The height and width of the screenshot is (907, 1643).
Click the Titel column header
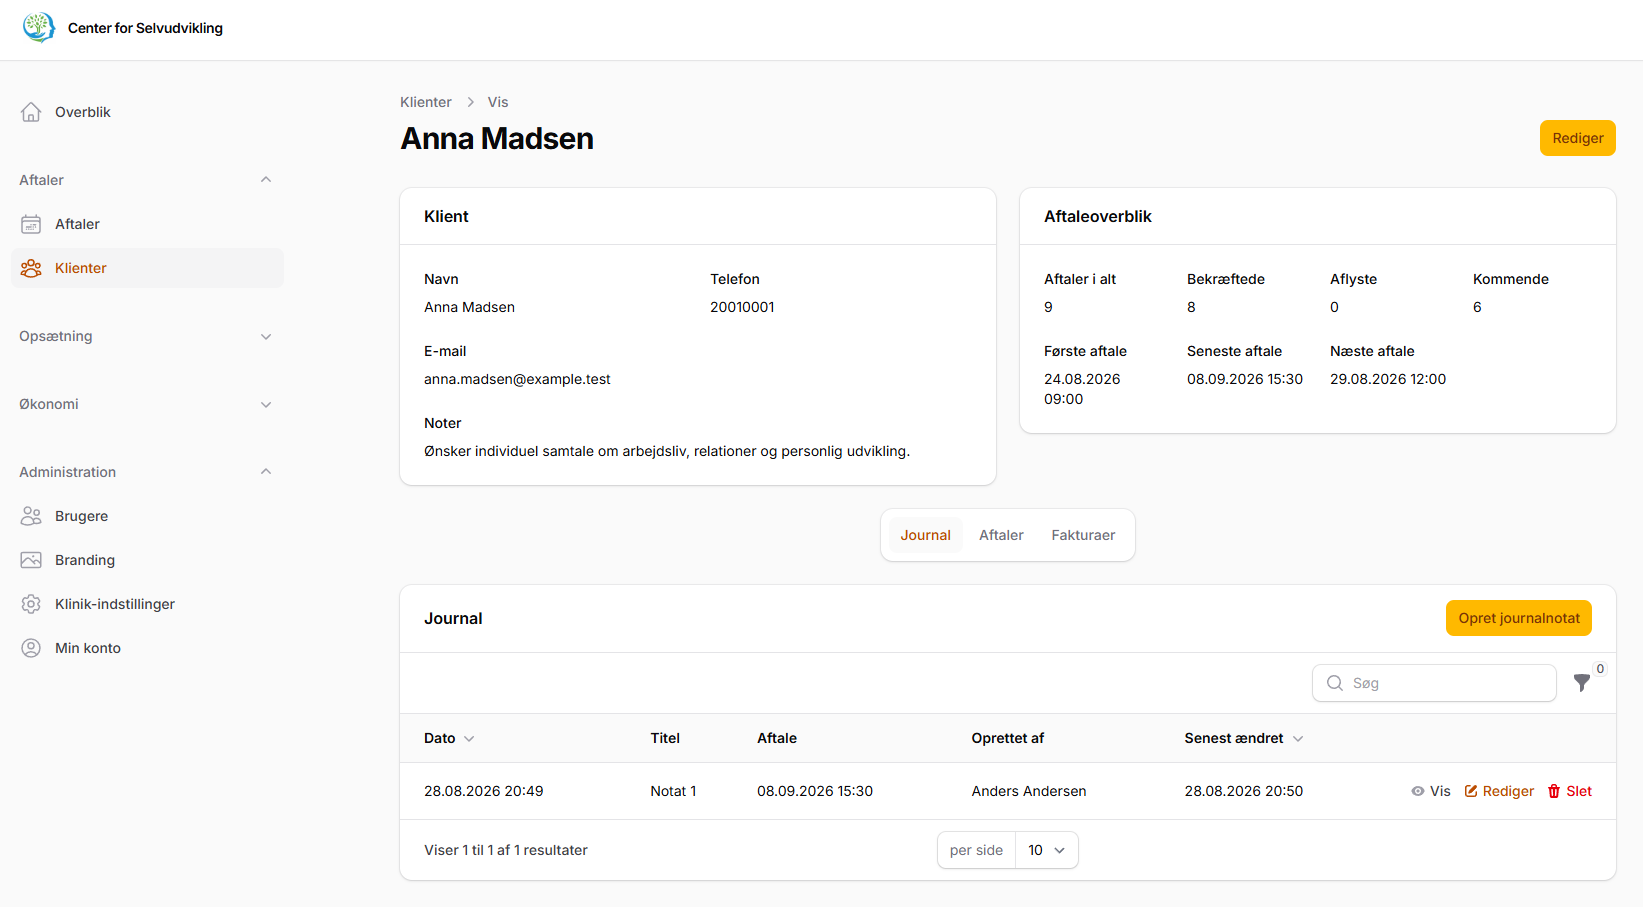pyautogui.click(x=665, y=738)
